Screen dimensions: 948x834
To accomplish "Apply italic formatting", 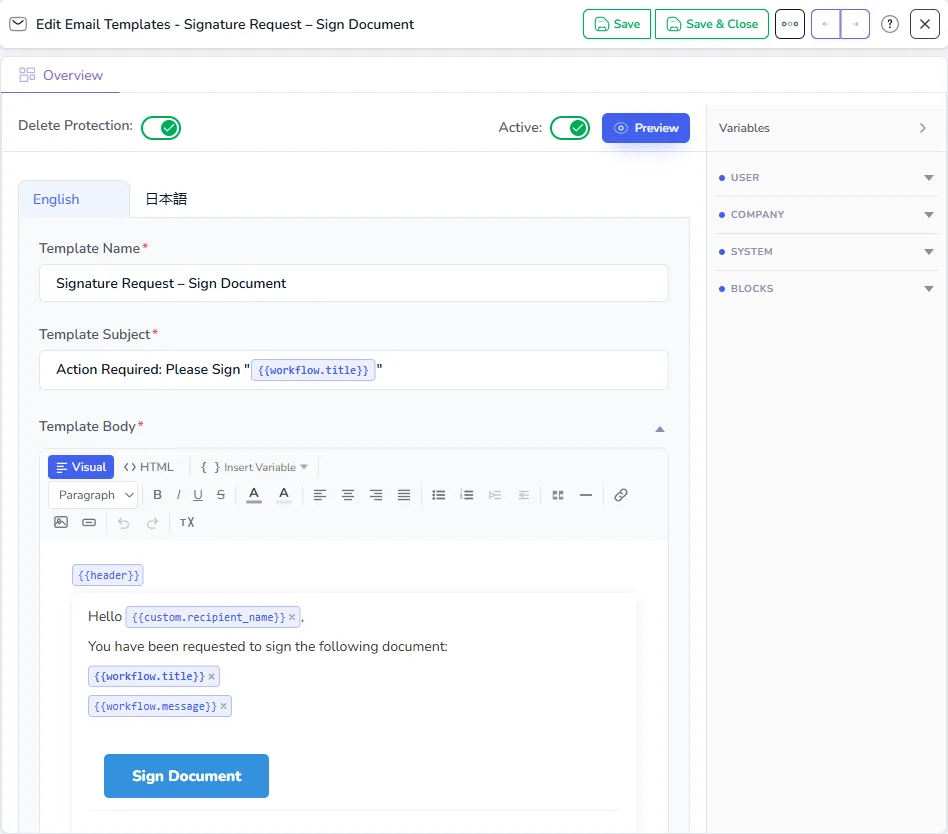I will [178, 495].
